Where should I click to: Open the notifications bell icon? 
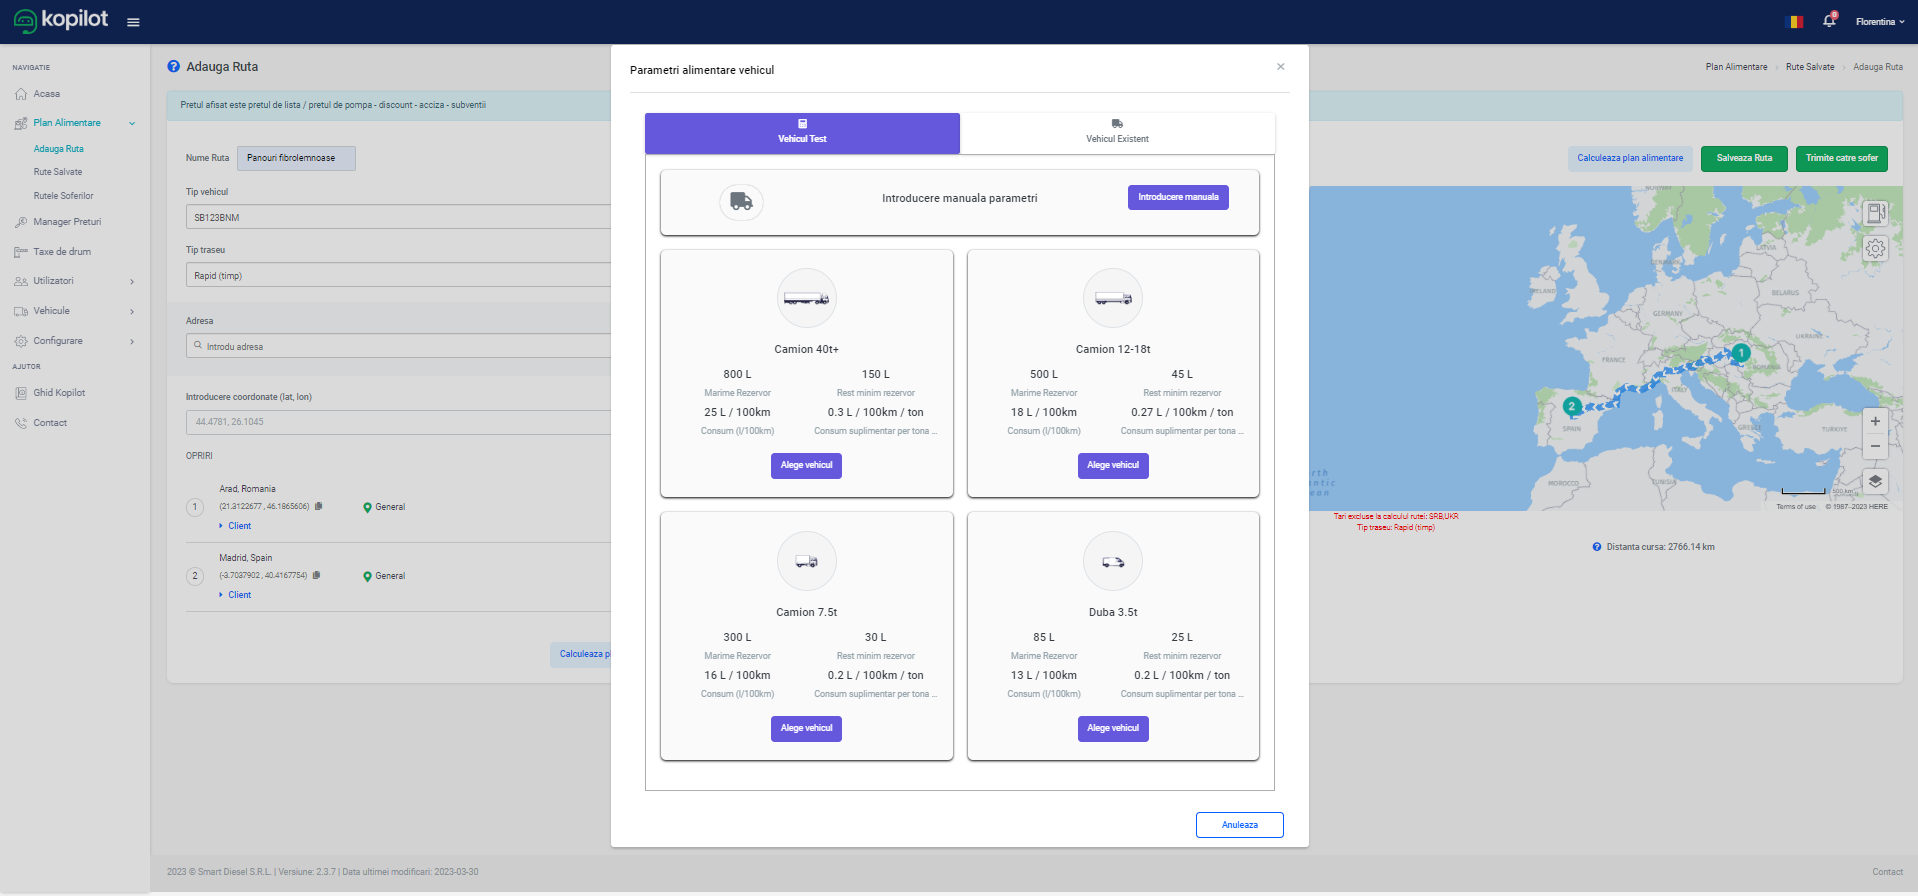pyautogui.click(x=1829, y=21)
